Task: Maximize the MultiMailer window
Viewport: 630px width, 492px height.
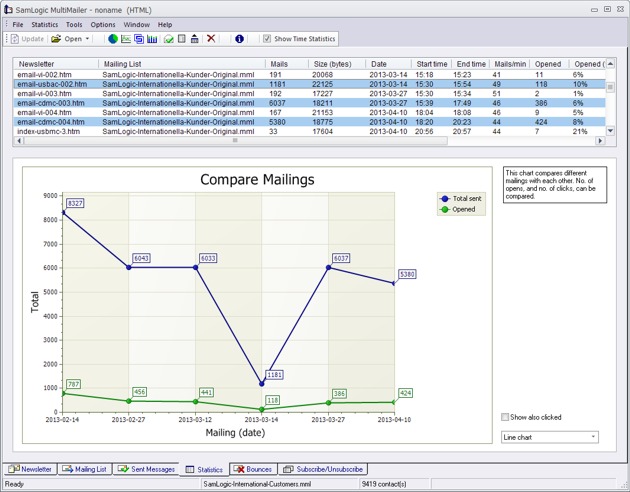Action: (608, 9)
